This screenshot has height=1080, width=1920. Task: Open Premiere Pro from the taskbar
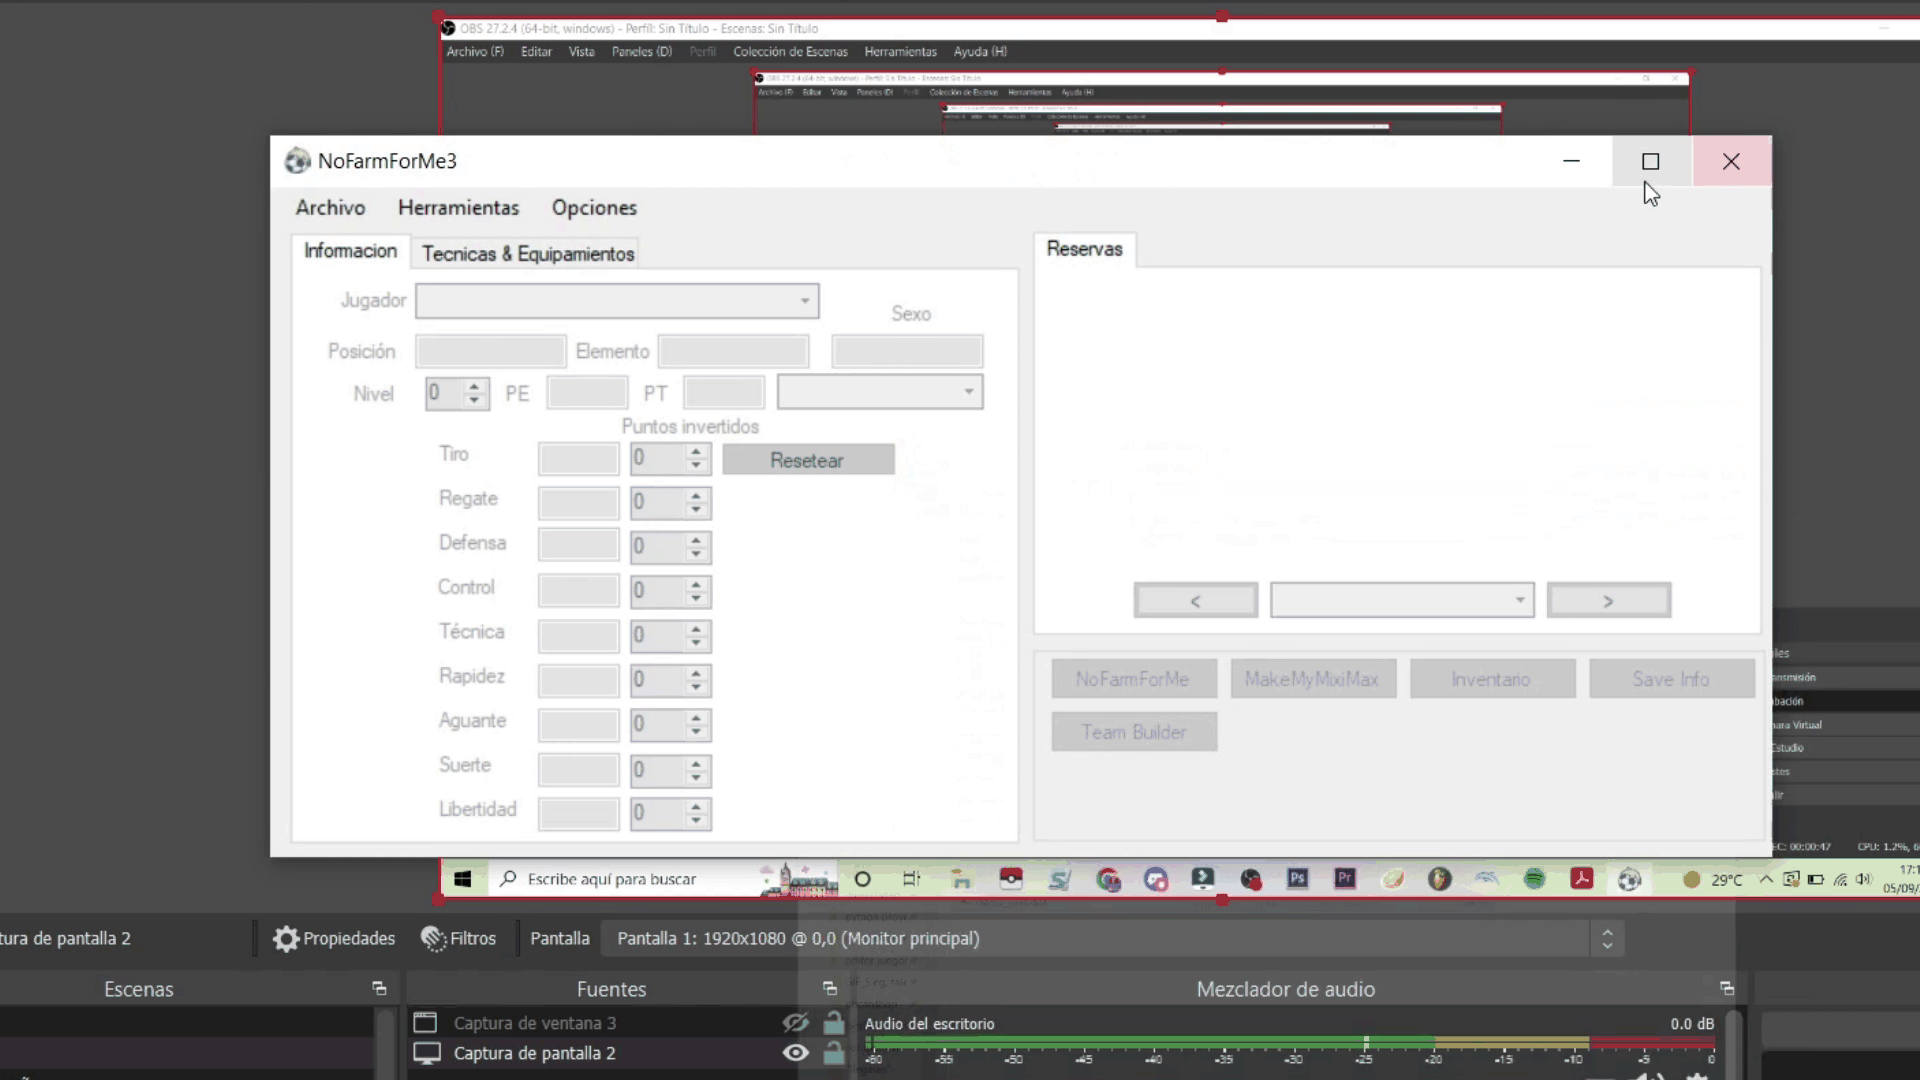click(x=1344, y=879)
